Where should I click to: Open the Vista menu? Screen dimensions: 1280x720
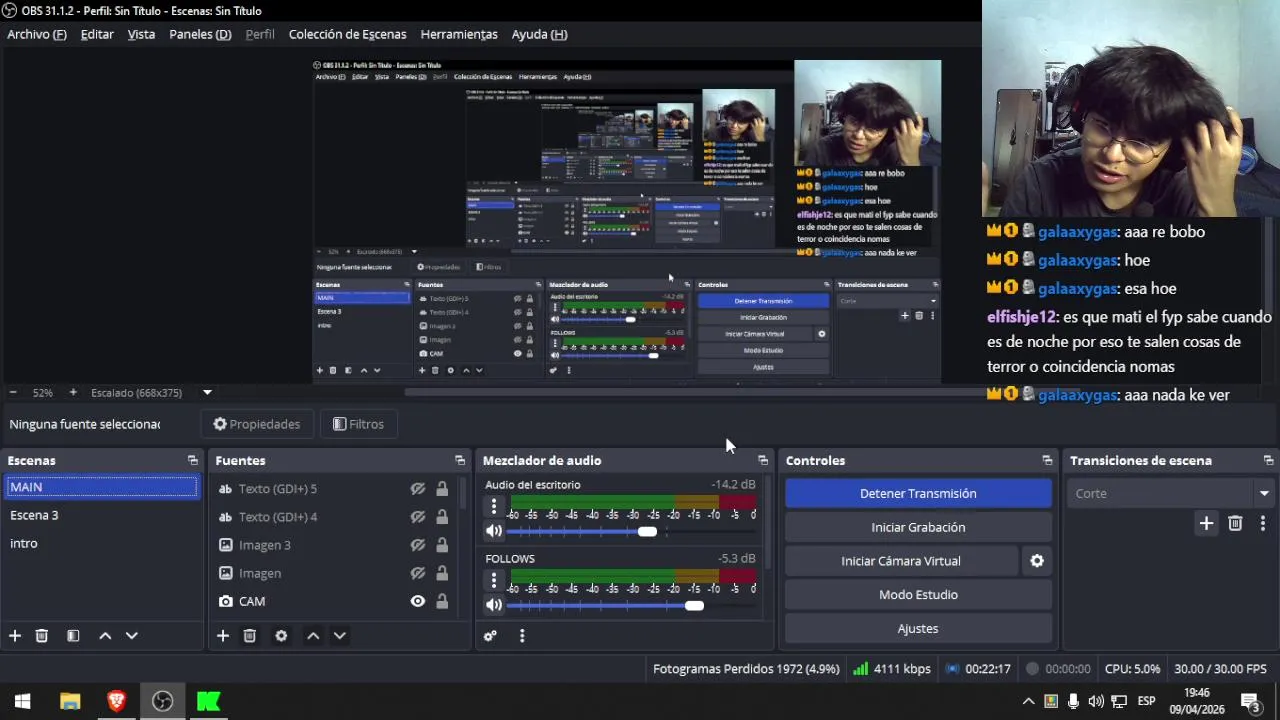(141, 34)
